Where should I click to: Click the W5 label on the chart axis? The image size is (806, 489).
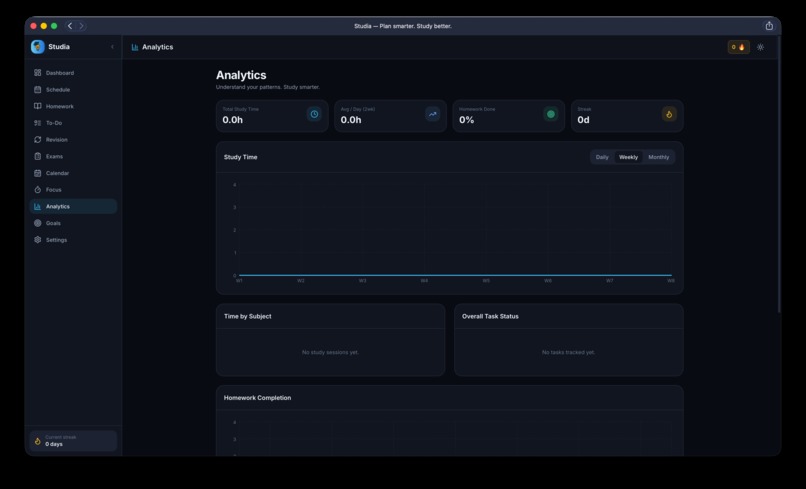click(486, 281)
